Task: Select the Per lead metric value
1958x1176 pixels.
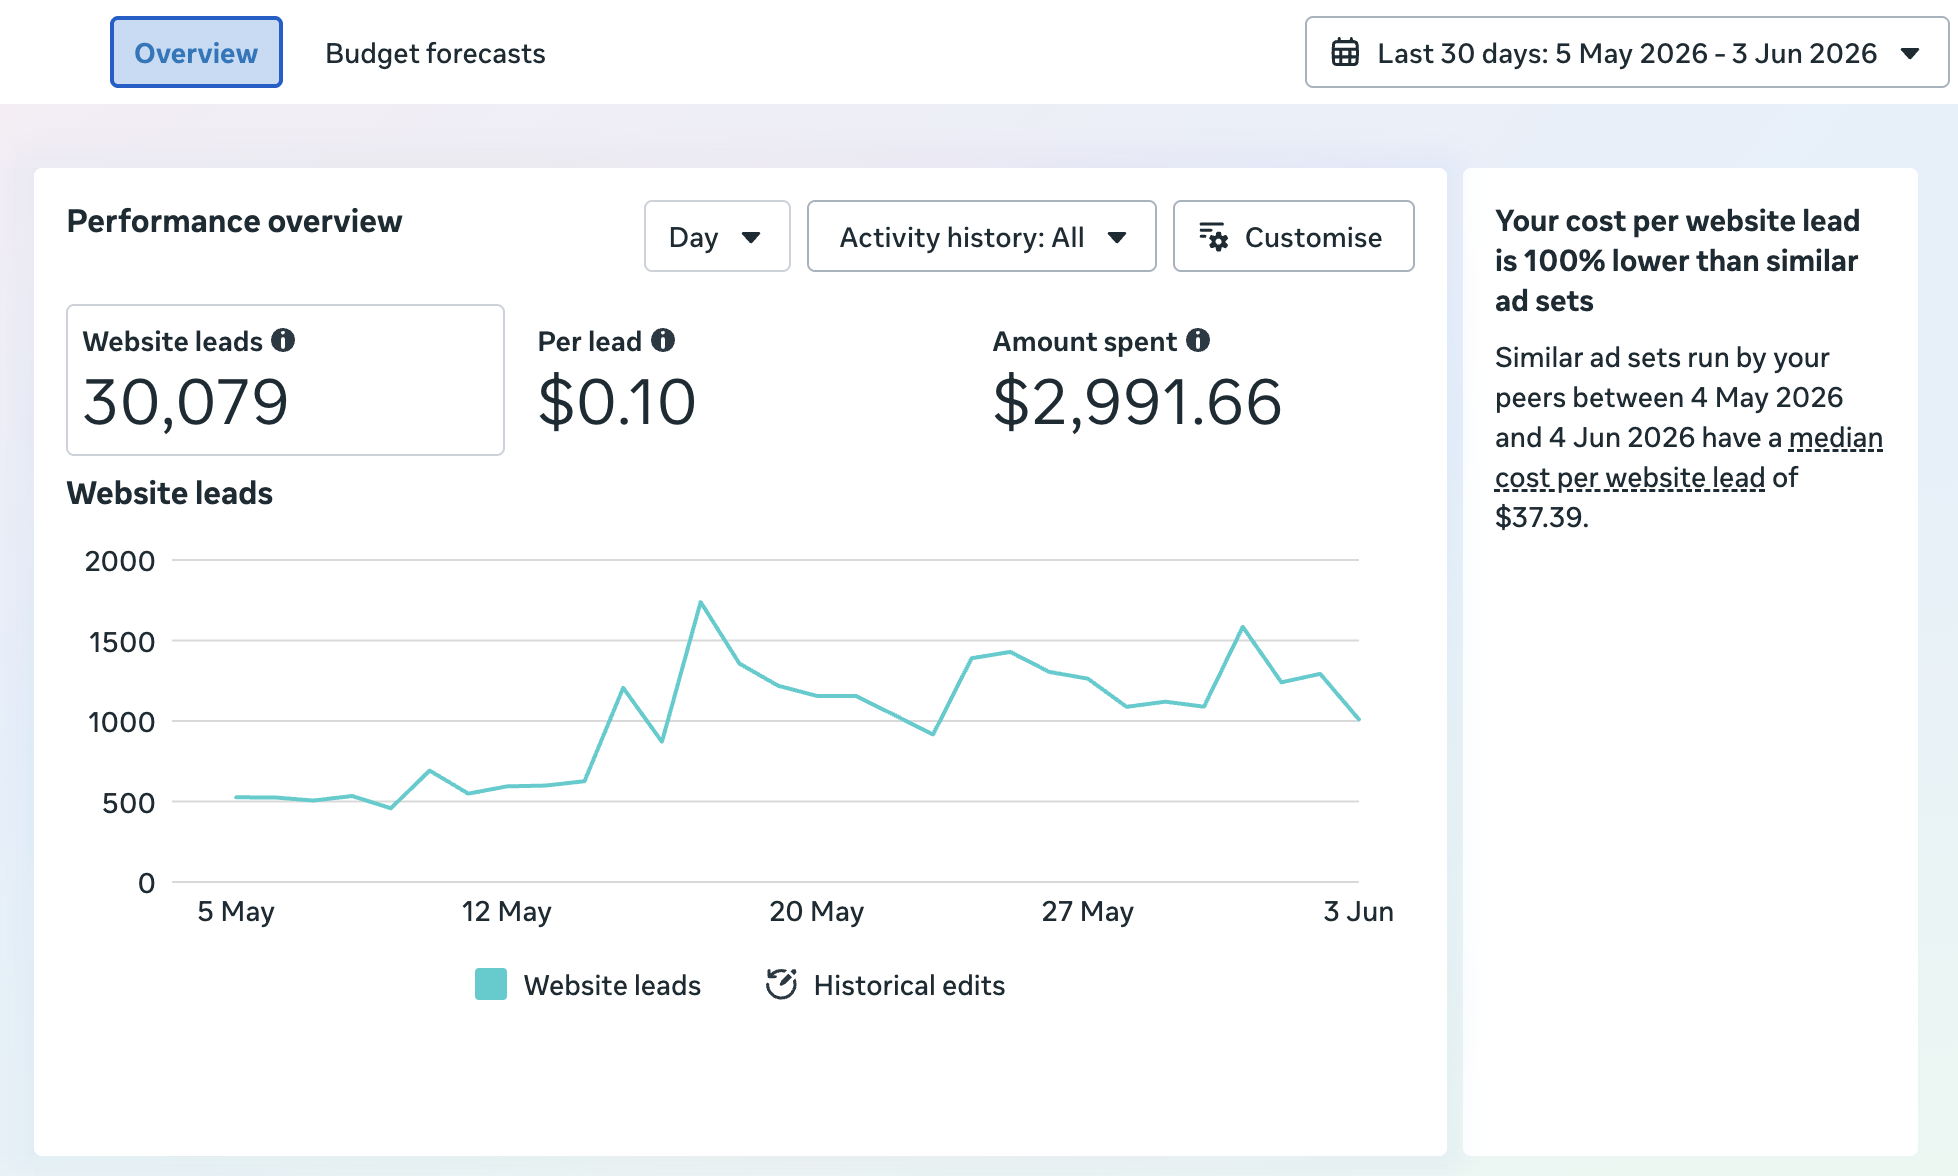Action: point(617,402)
